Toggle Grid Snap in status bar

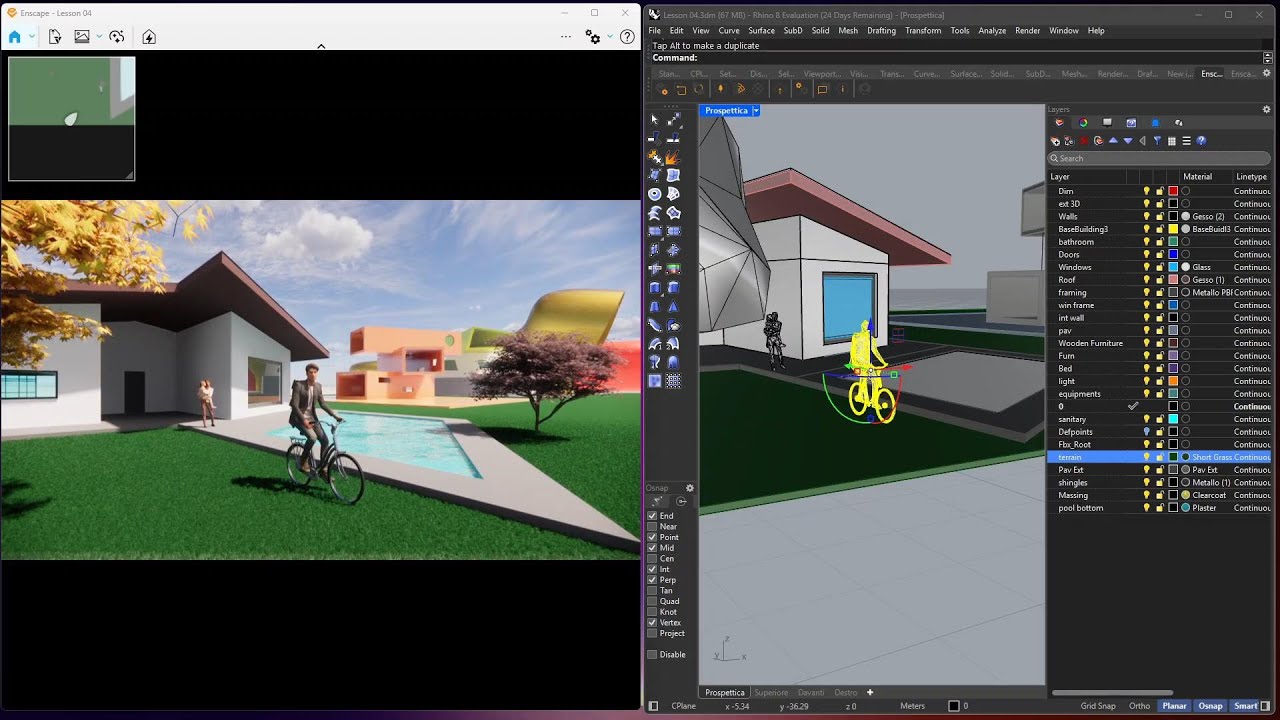(1098, 706)
